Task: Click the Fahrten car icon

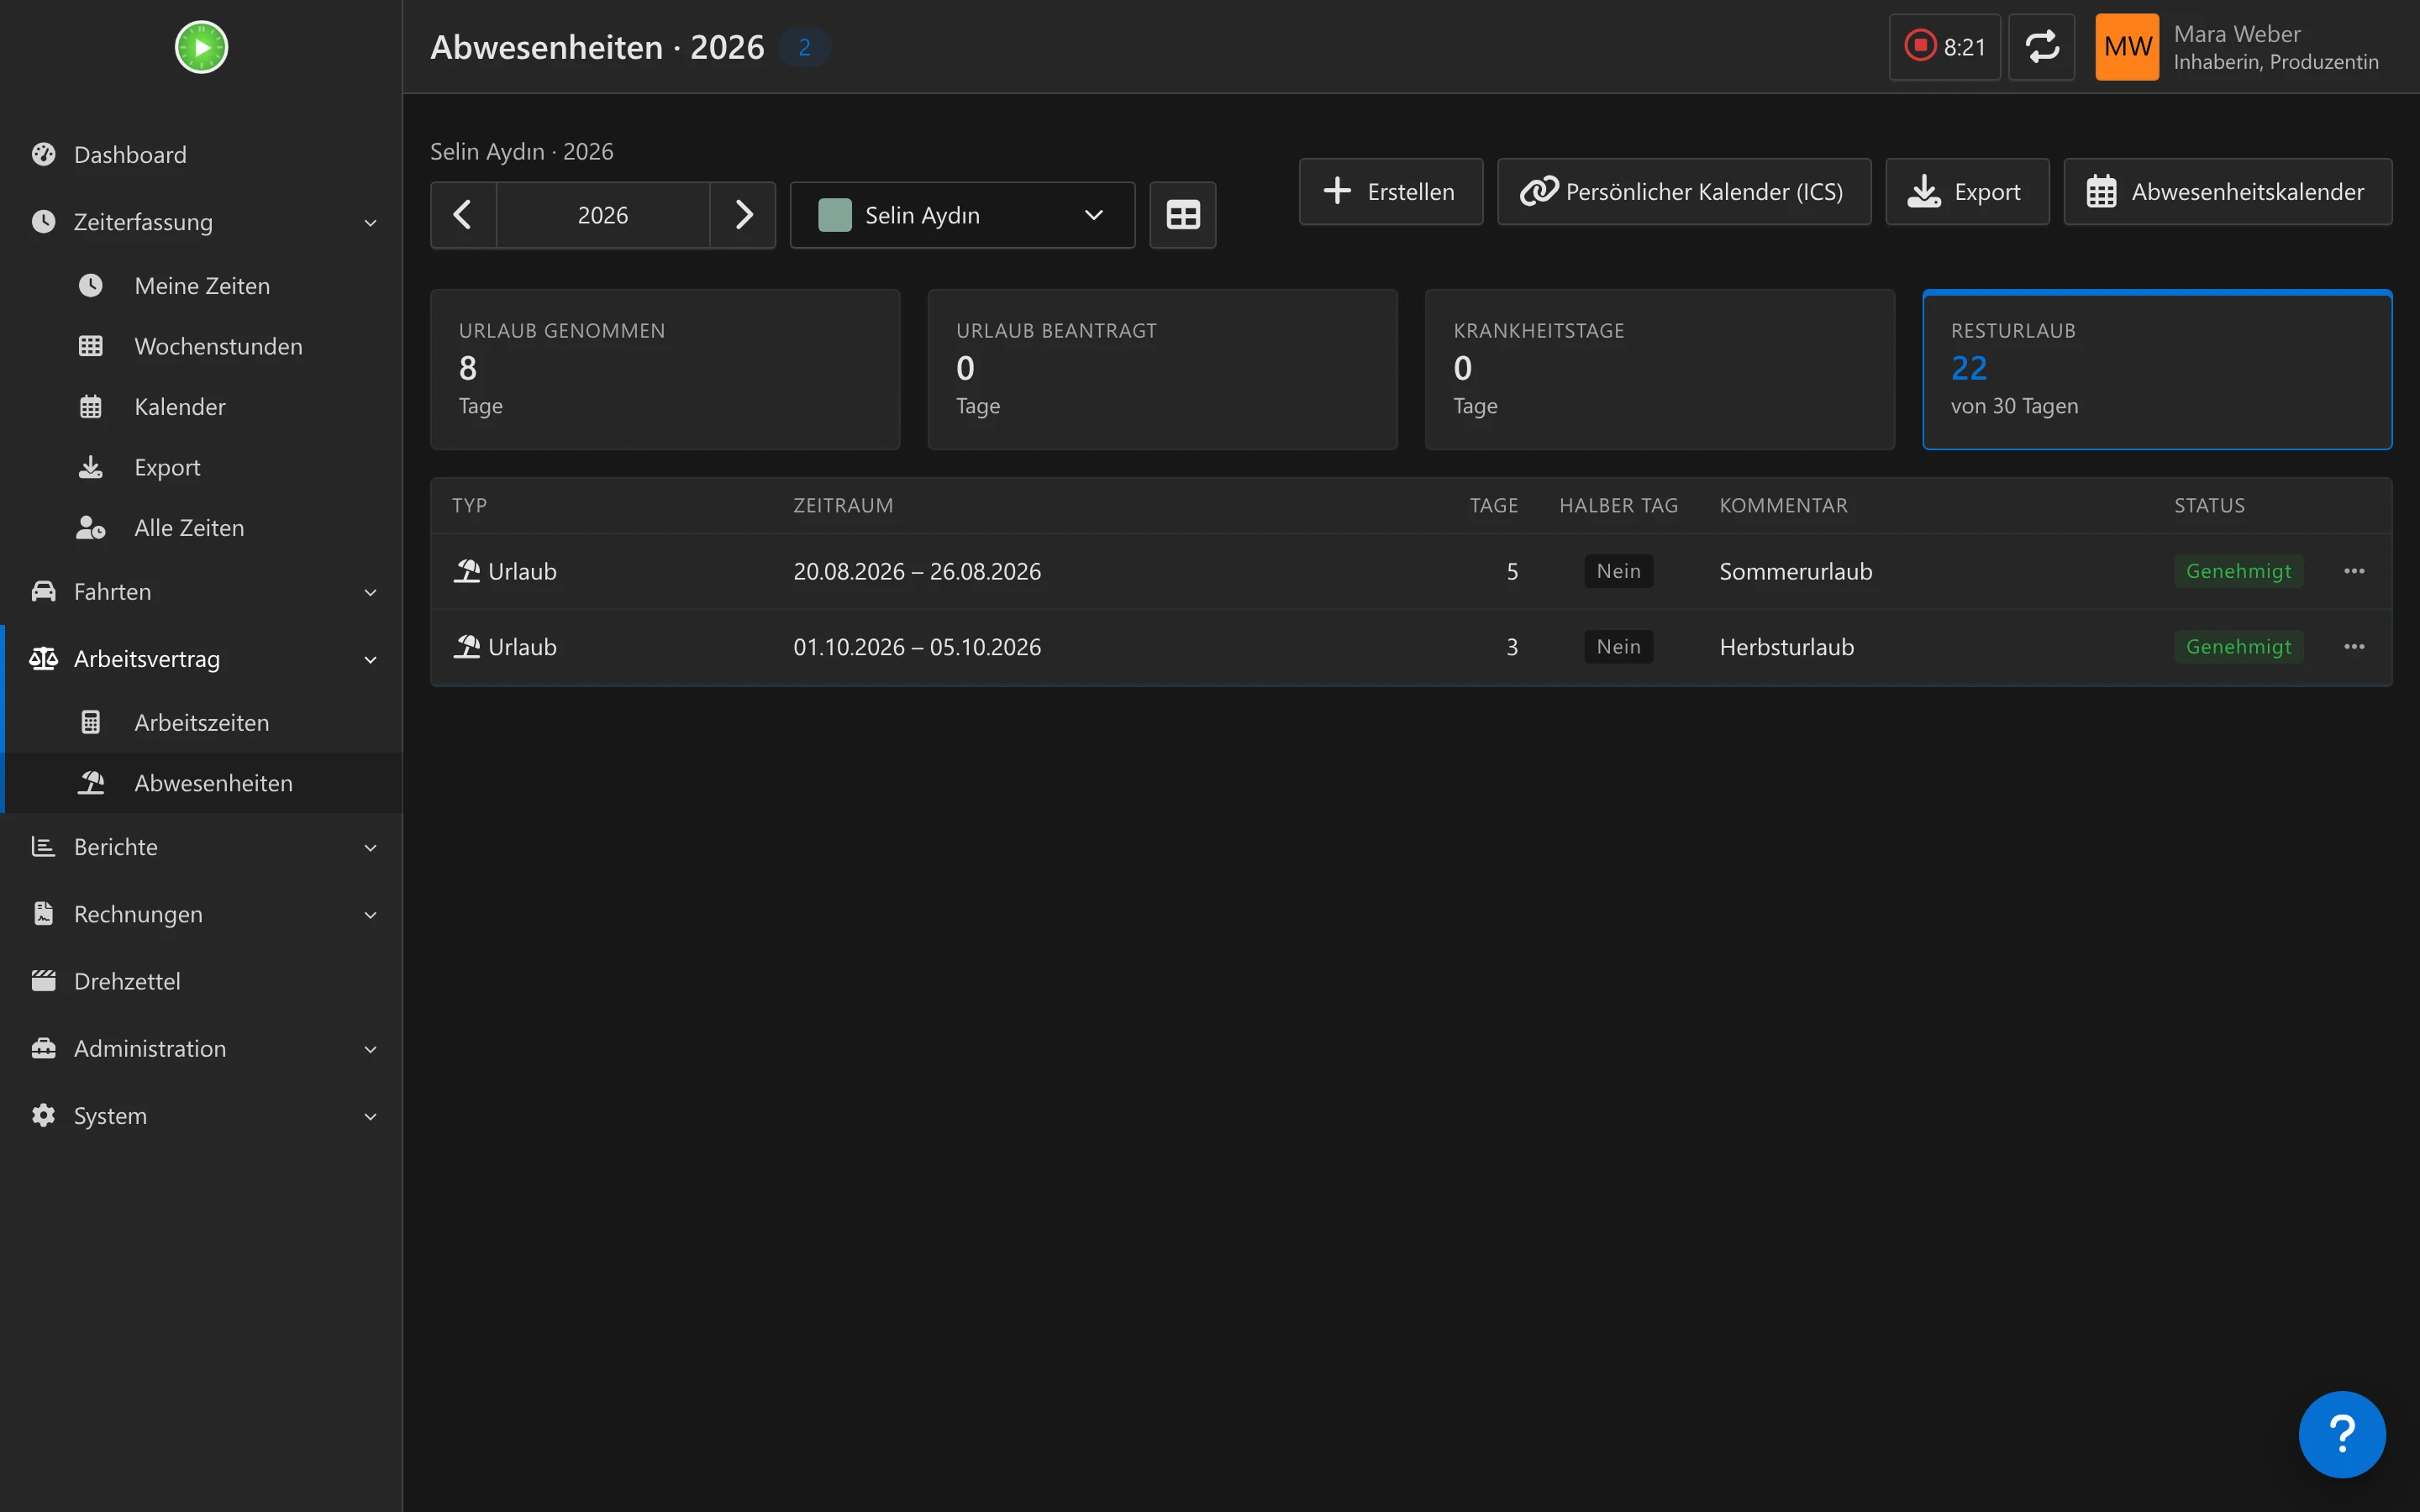Action: (x=43, y=591)
